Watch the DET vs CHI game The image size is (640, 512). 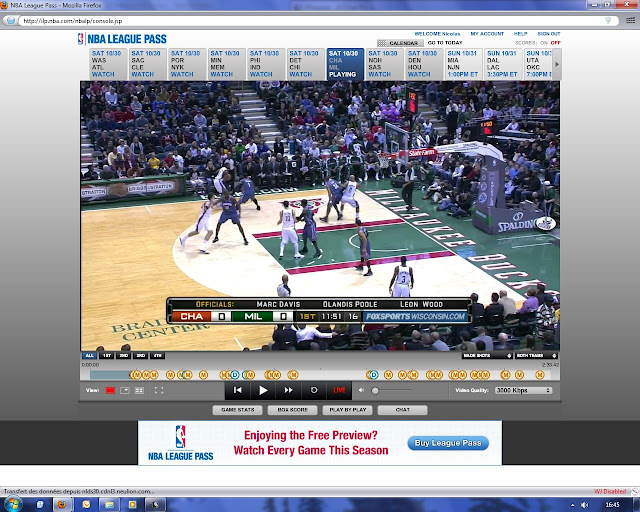click(306, 64)
